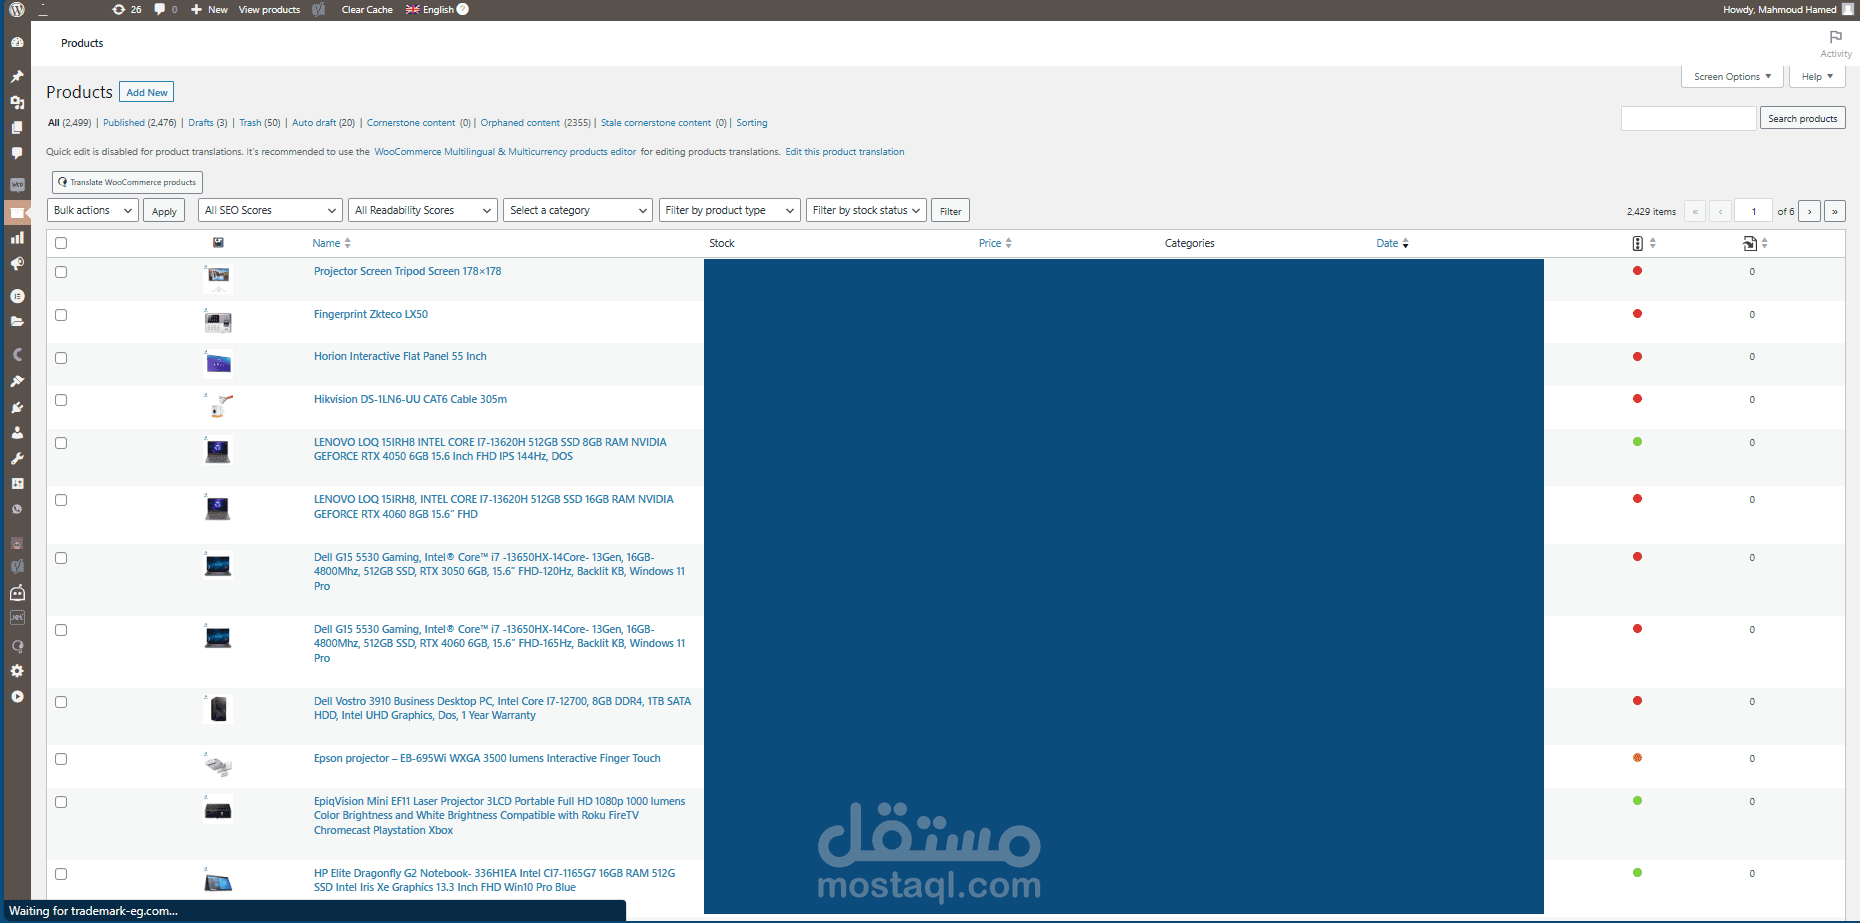Open the Filter by product type dropdown

tap(729, 210)
